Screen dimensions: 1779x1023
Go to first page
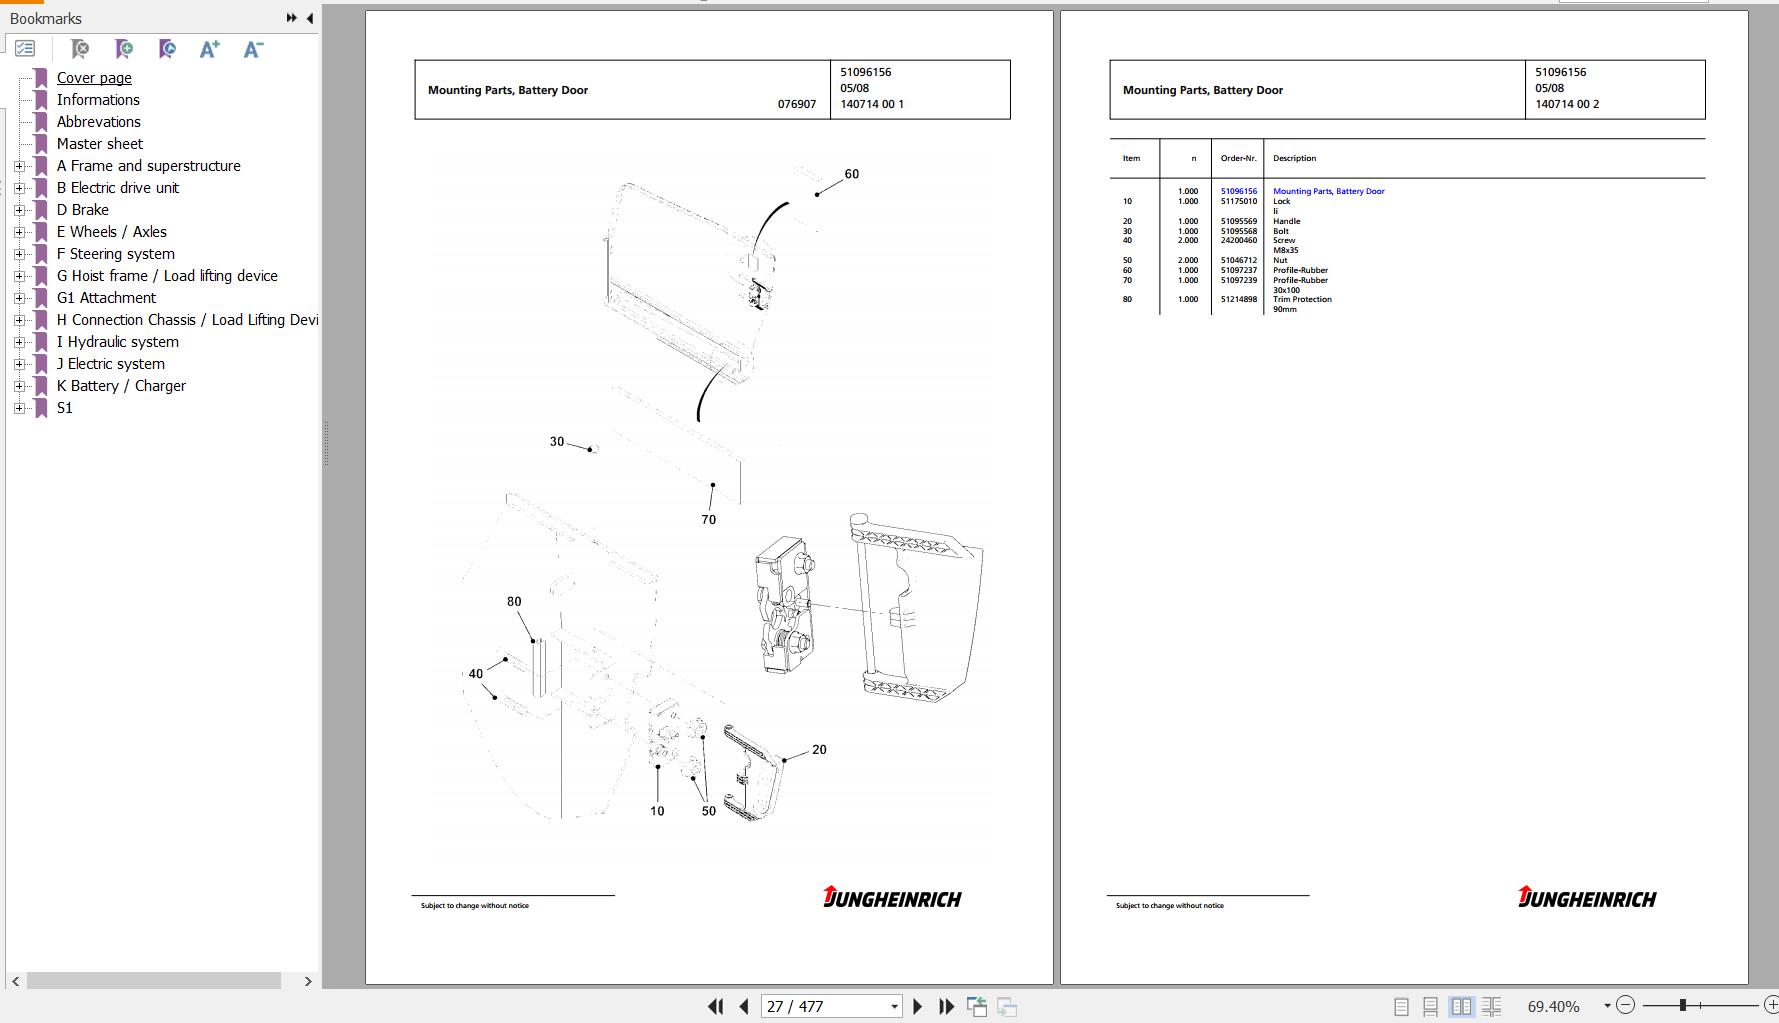tap(716, 1006)
